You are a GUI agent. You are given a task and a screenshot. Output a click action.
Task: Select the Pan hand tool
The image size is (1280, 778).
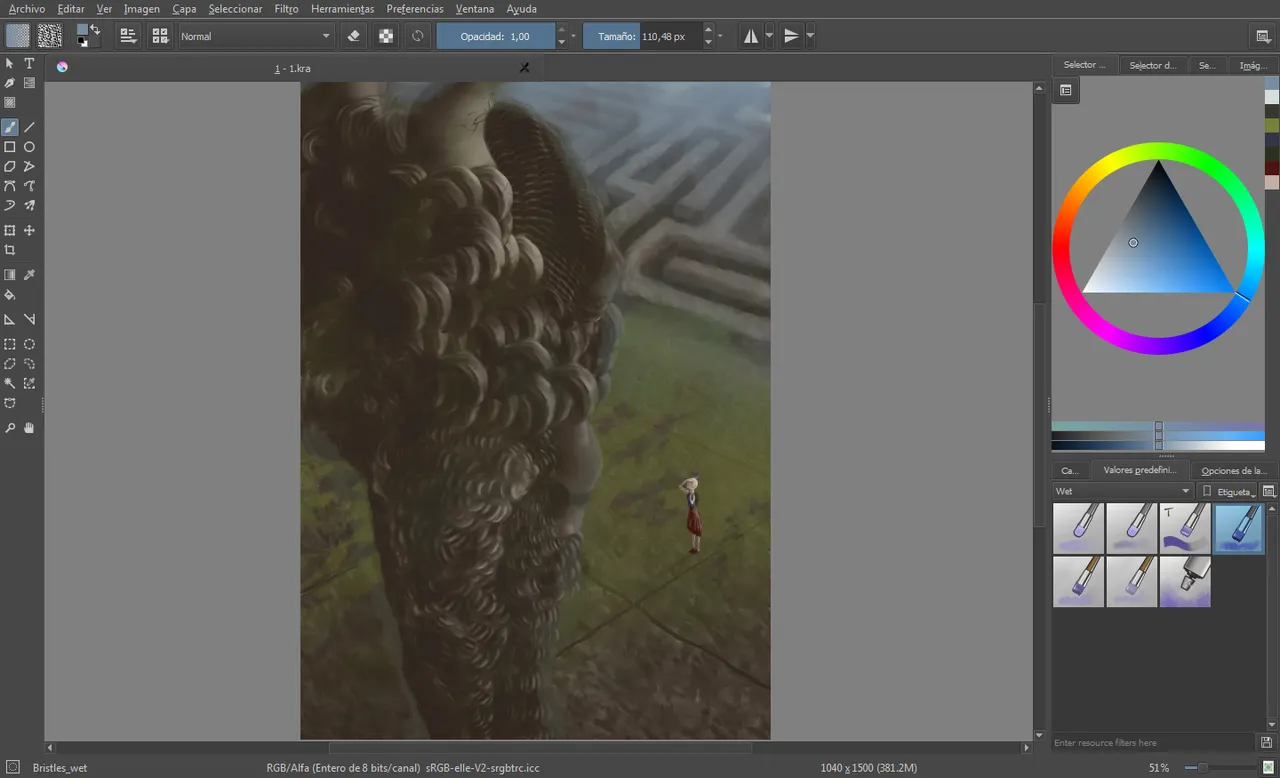29,428
